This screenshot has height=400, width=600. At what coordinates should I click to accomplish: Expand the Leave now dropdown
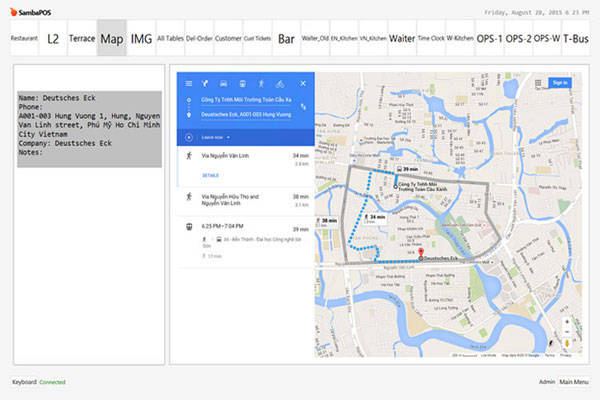pyautogui.click(x=213, y=136)
